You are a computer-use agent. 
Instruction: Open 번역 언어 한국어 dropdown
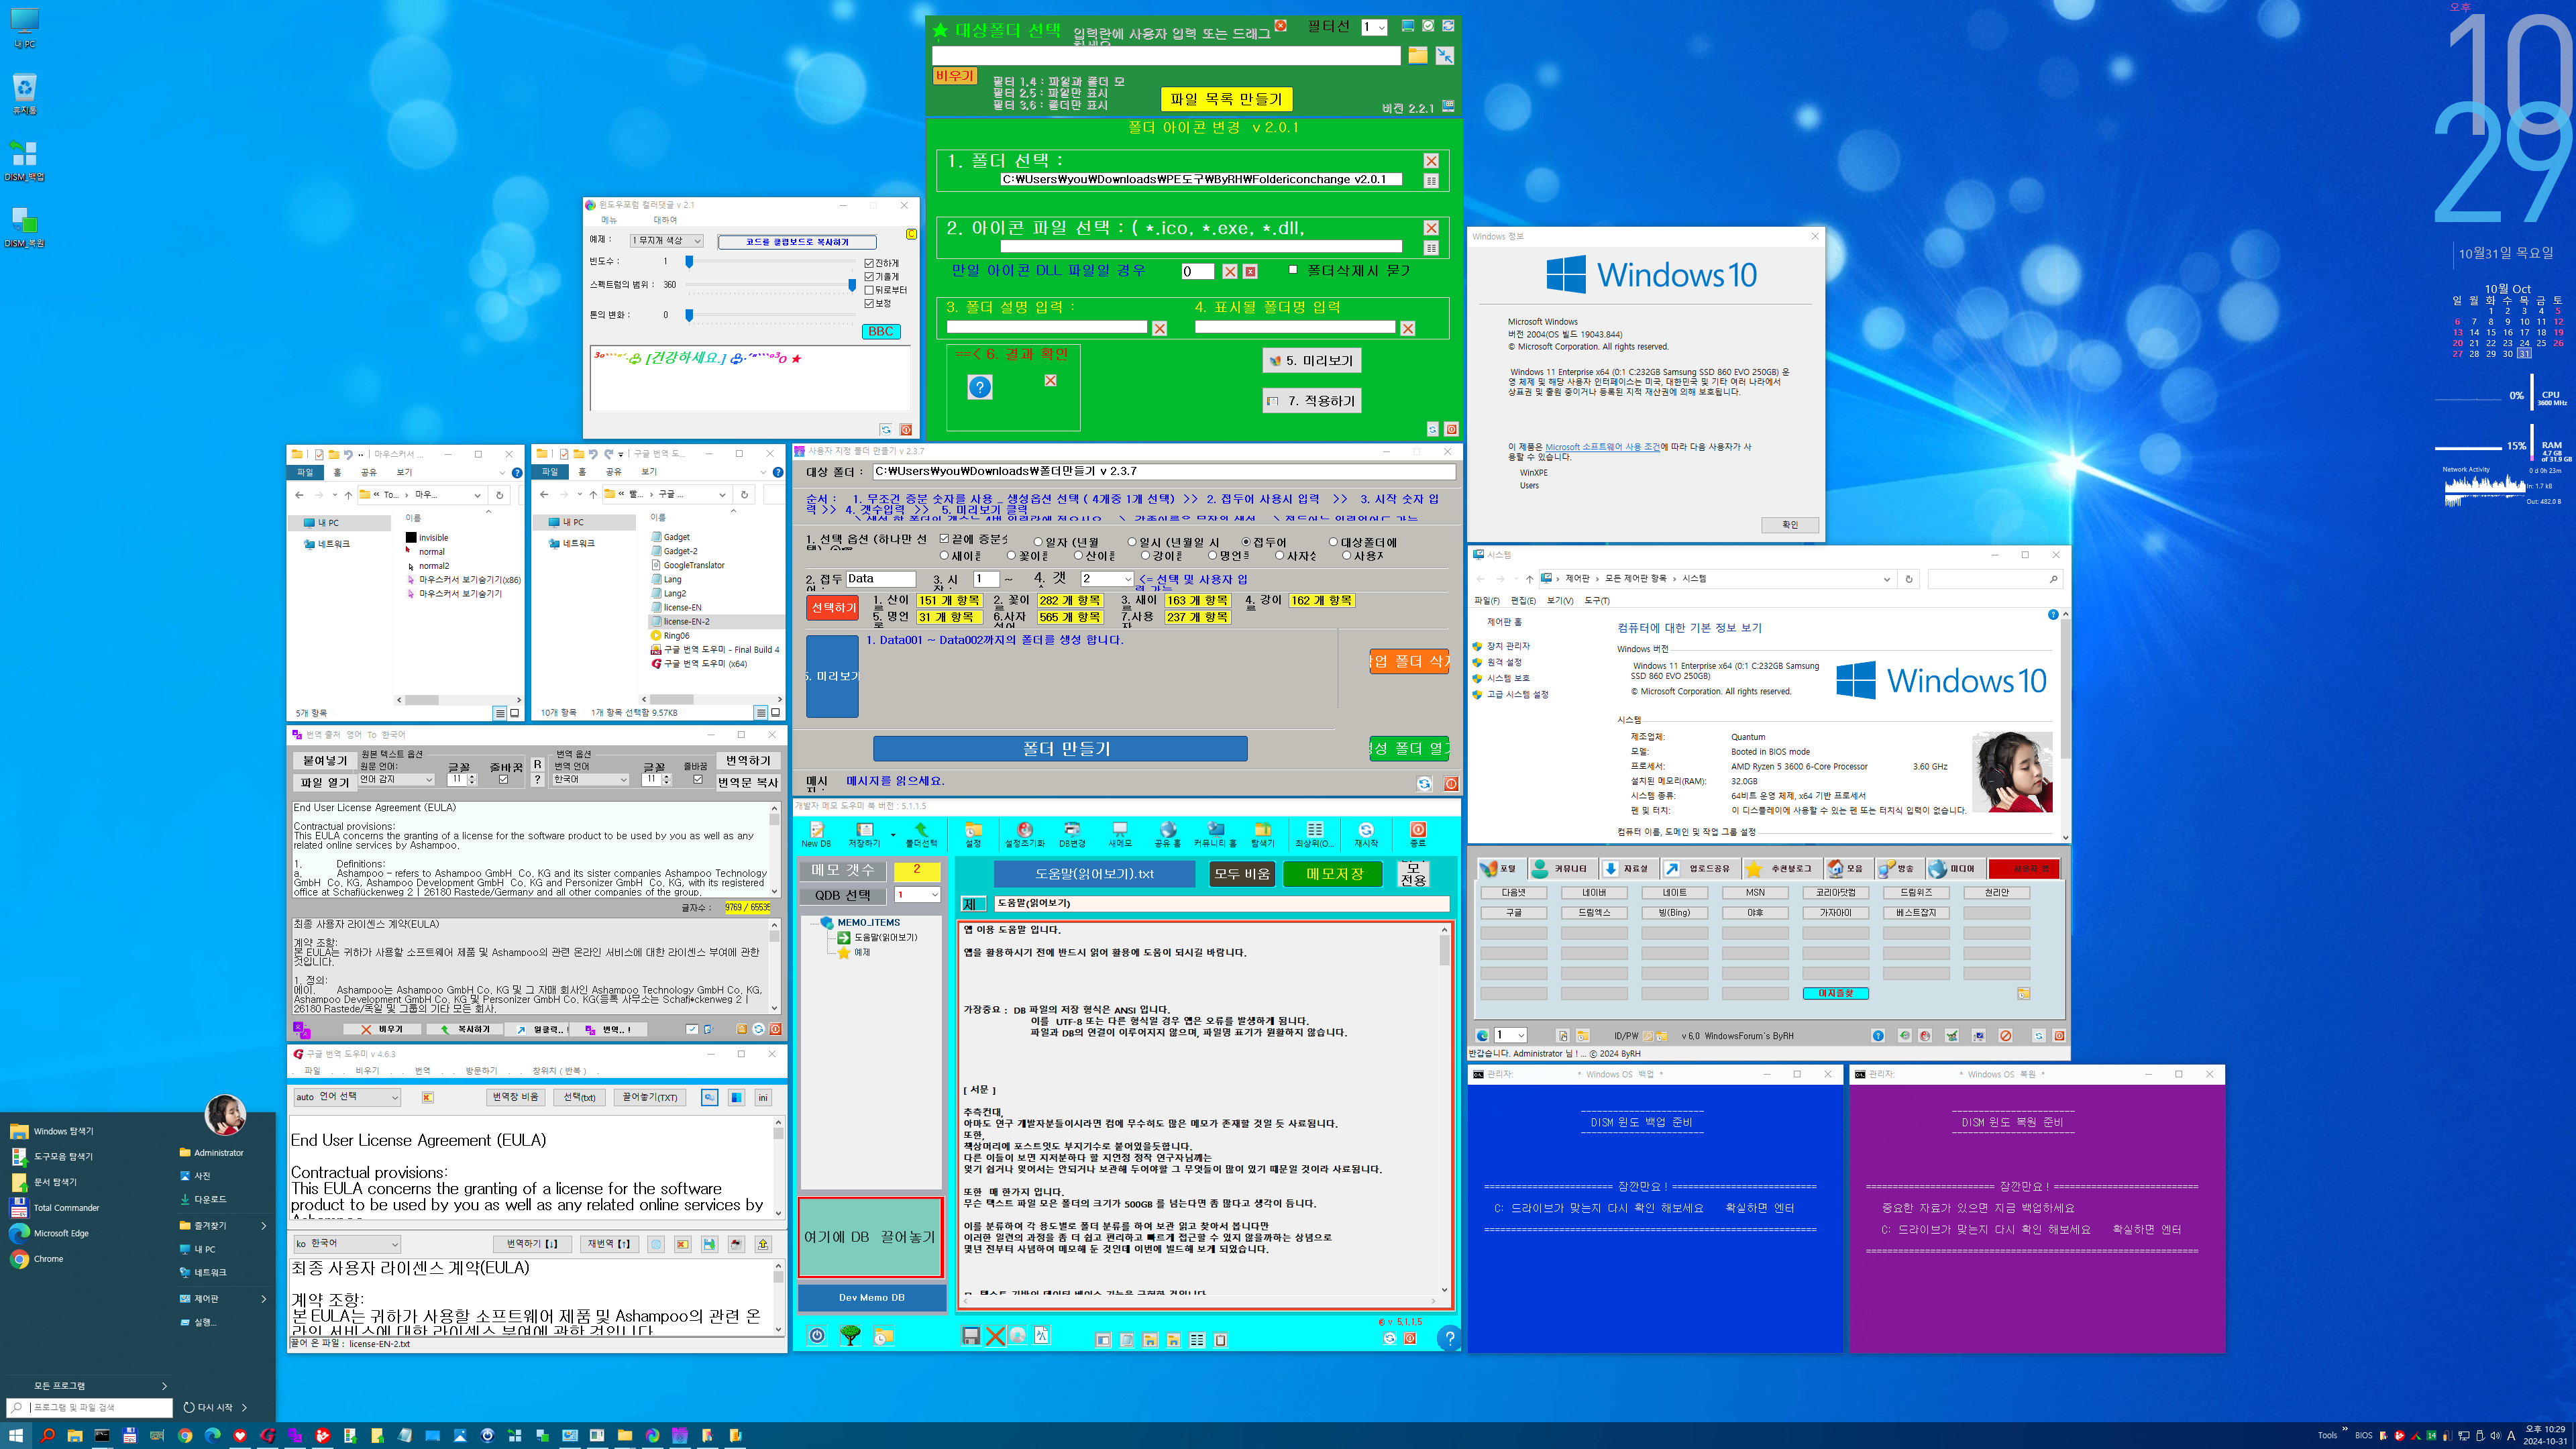591,779
